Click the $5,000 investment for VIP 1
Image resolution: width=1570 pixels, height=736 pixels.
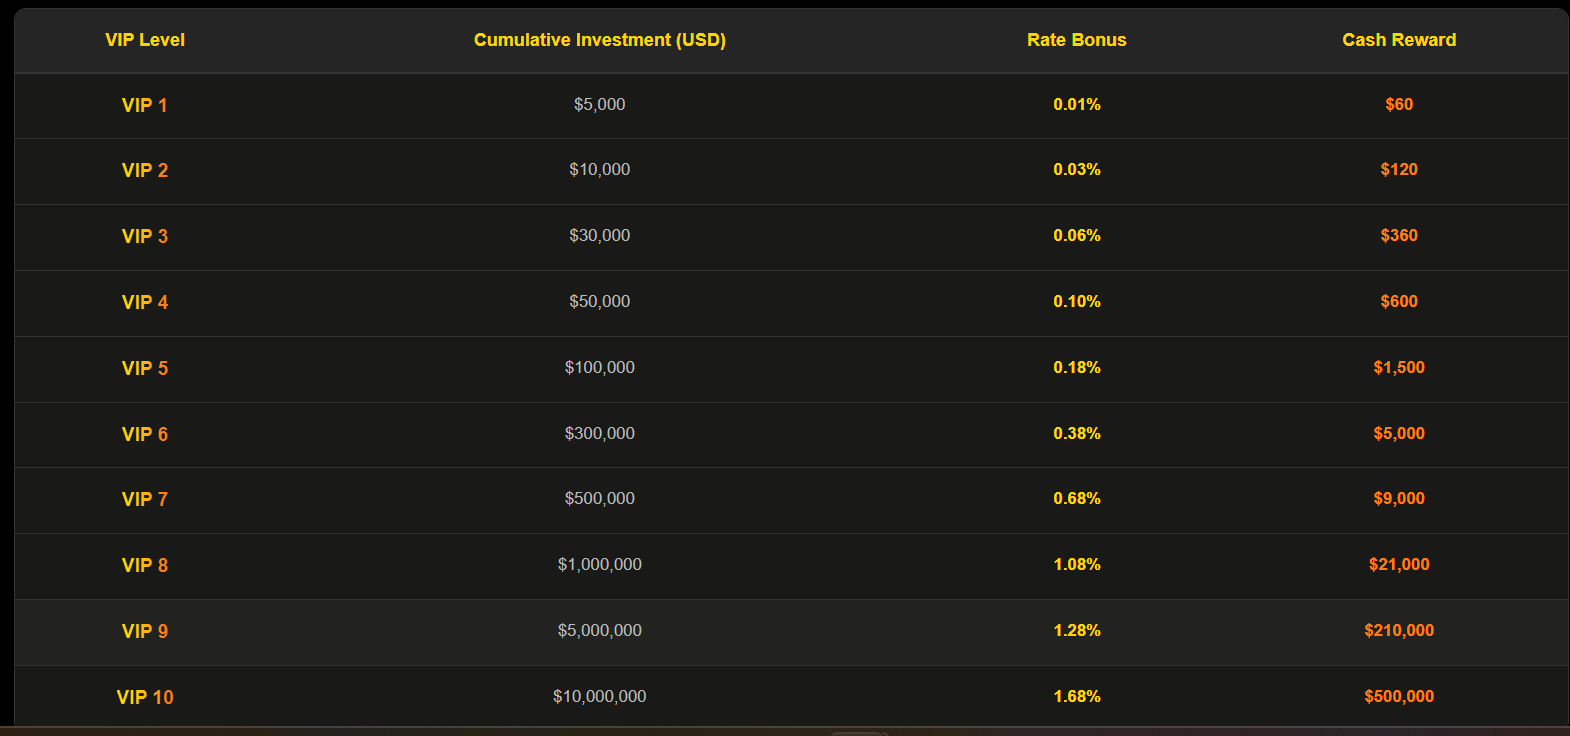pyautogui.click(x=599, y=104)
